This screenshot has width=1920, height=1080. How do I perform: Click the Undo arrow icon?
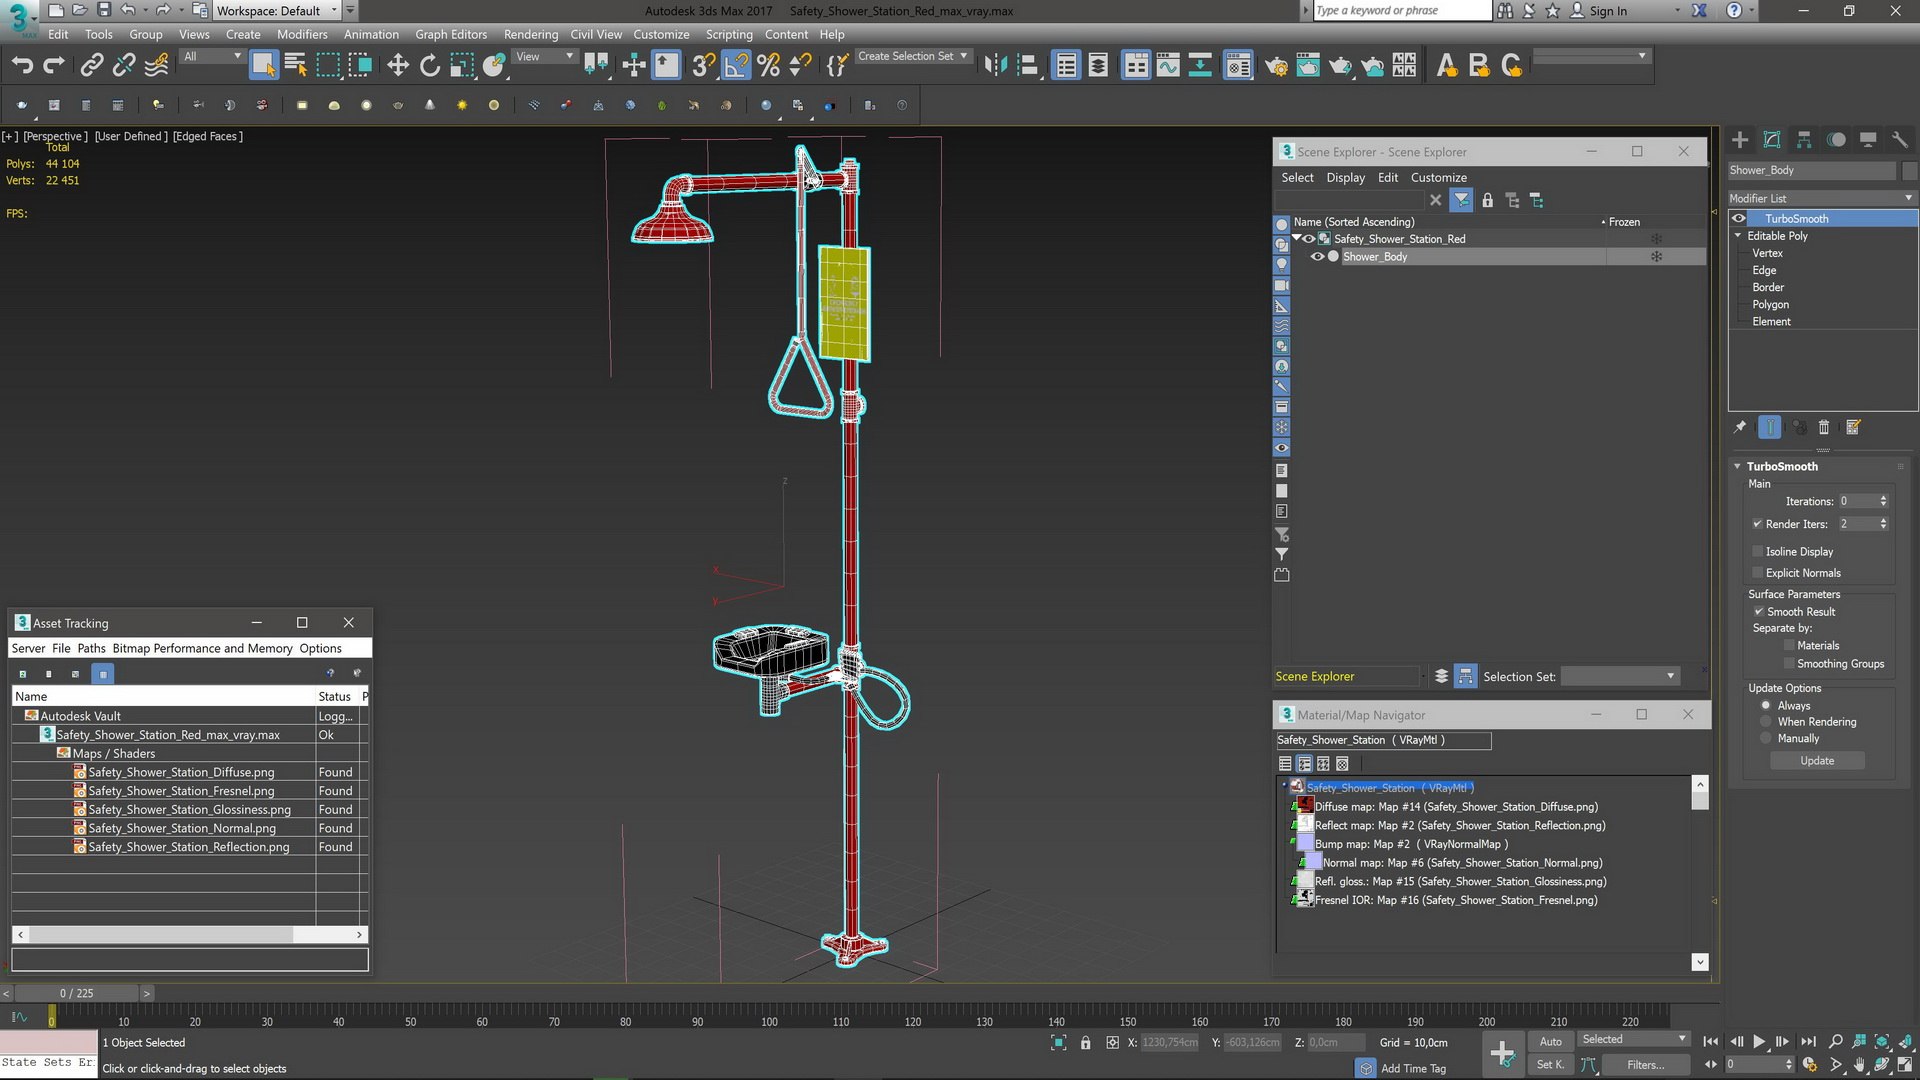22,66
